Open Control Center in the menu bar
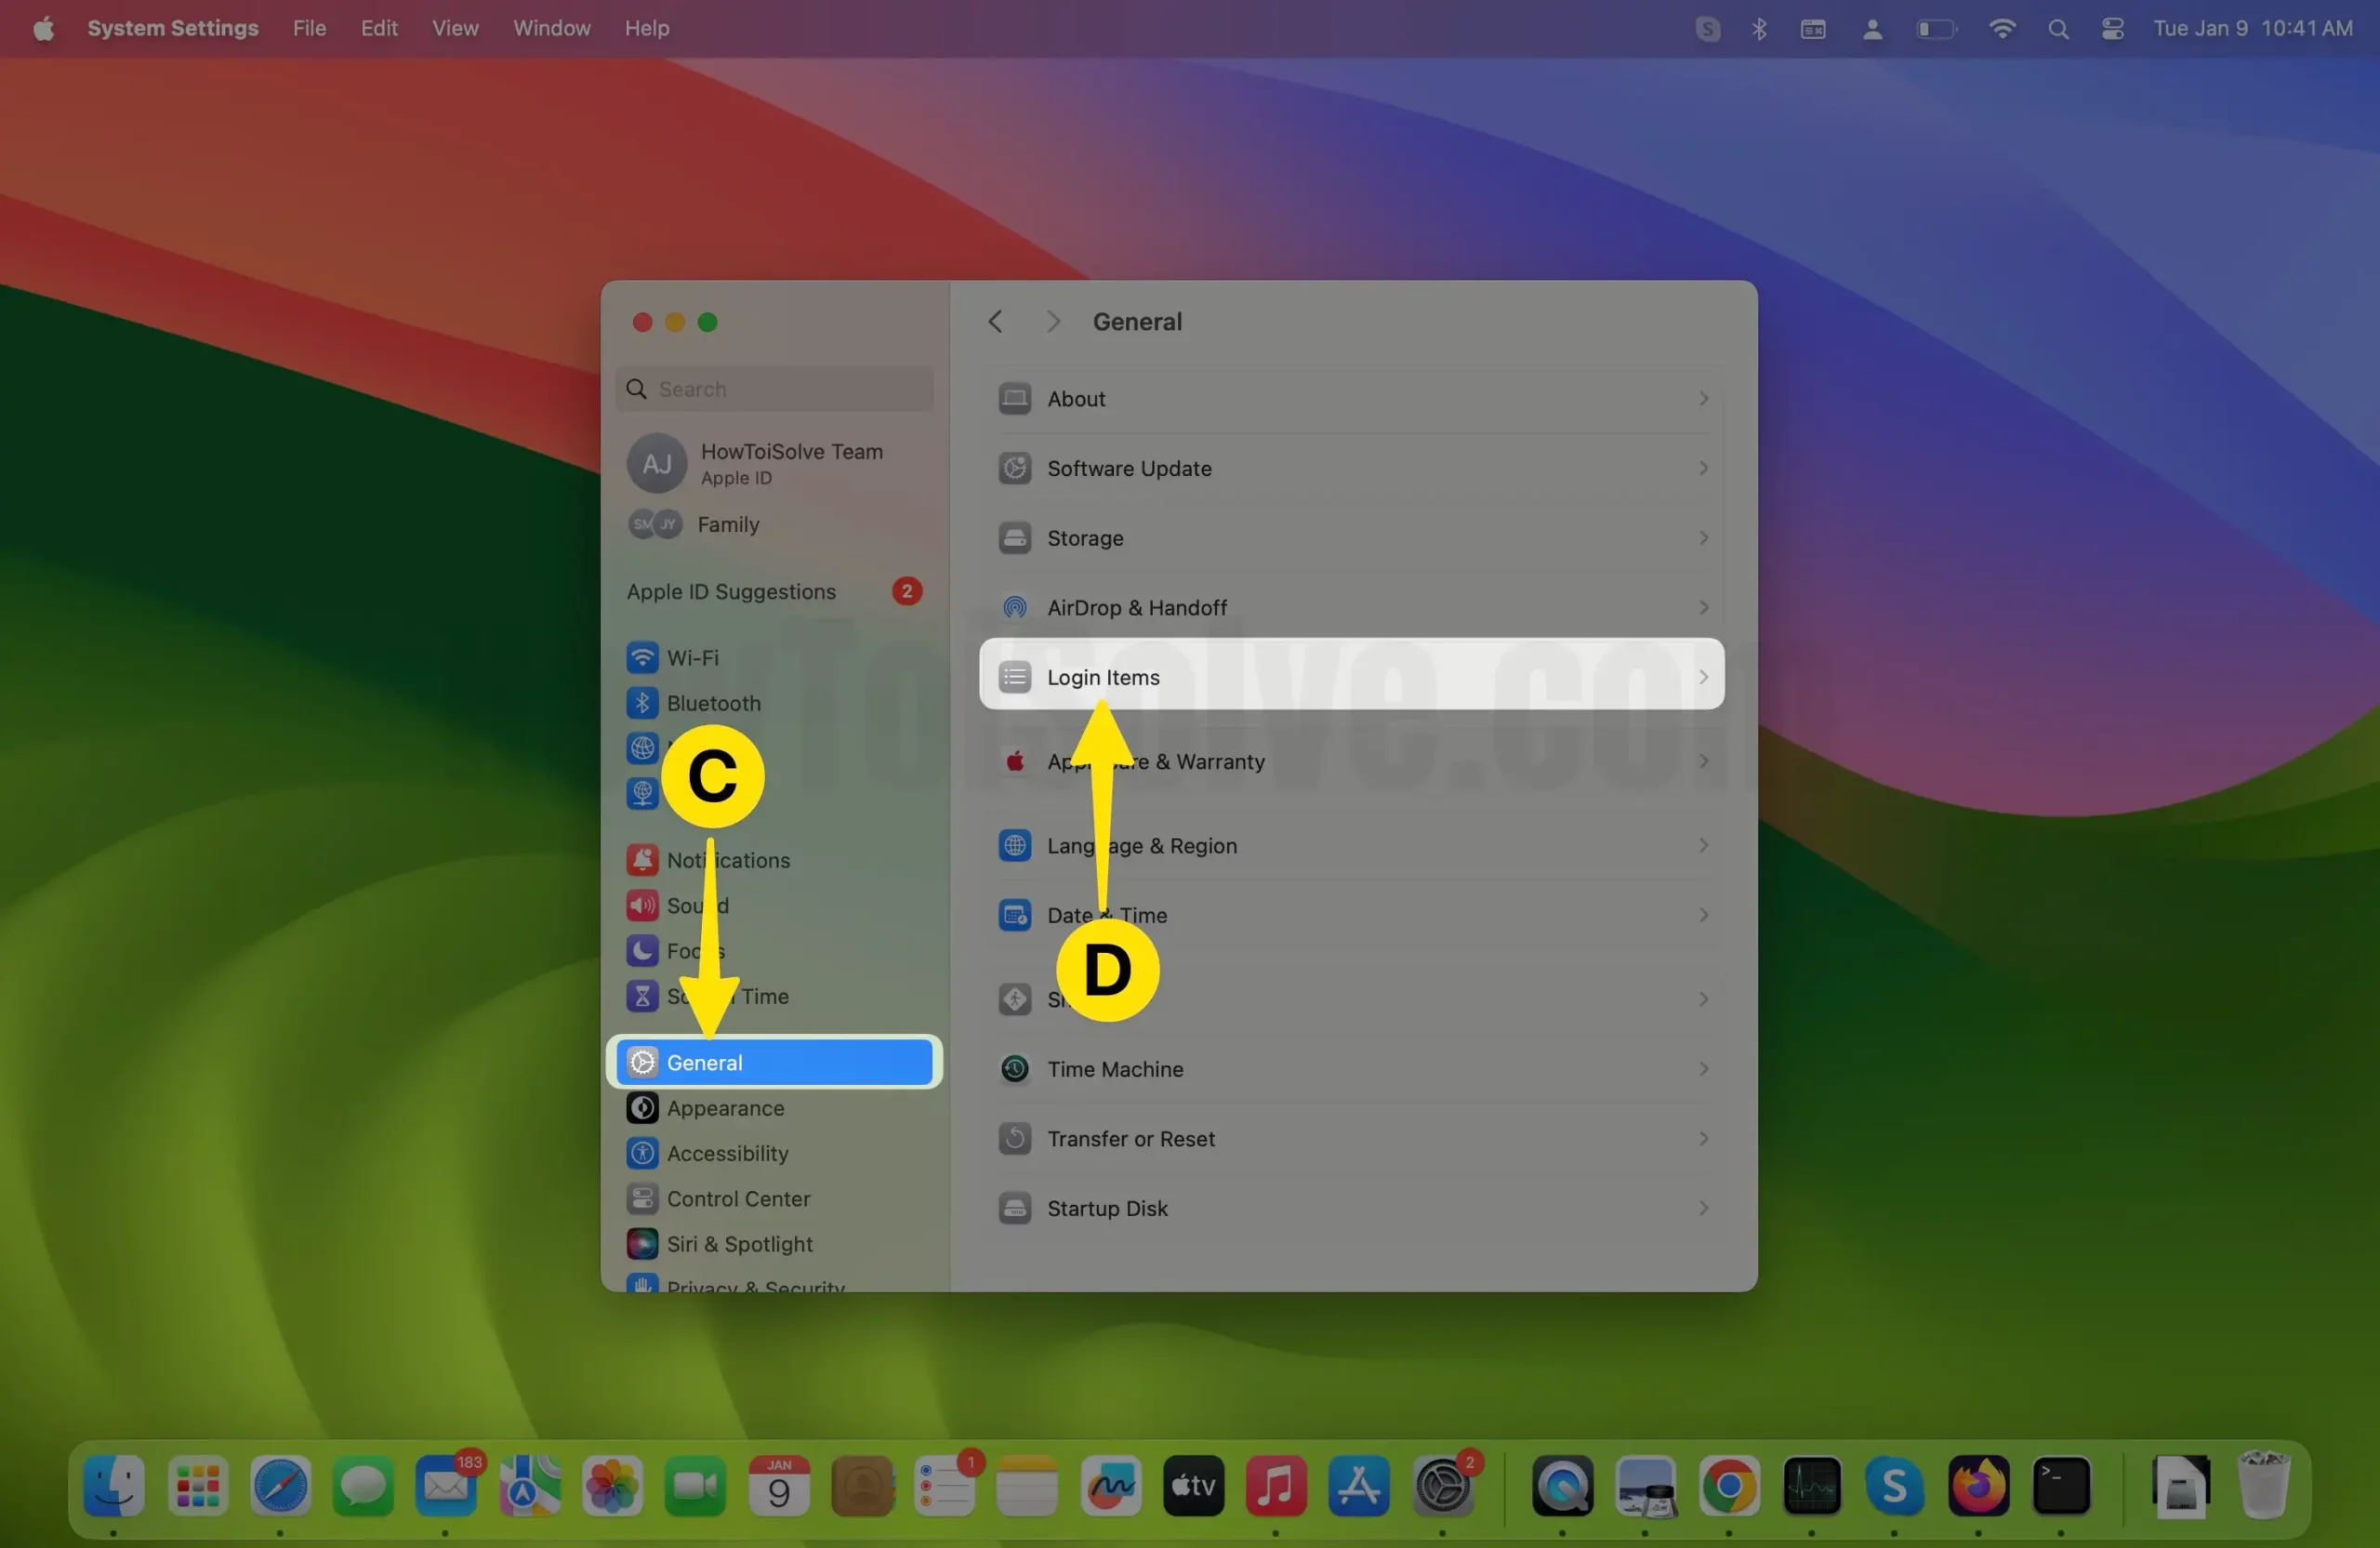Image resolution: width=2380 pixels, height=1548 pixels. 2112,28
